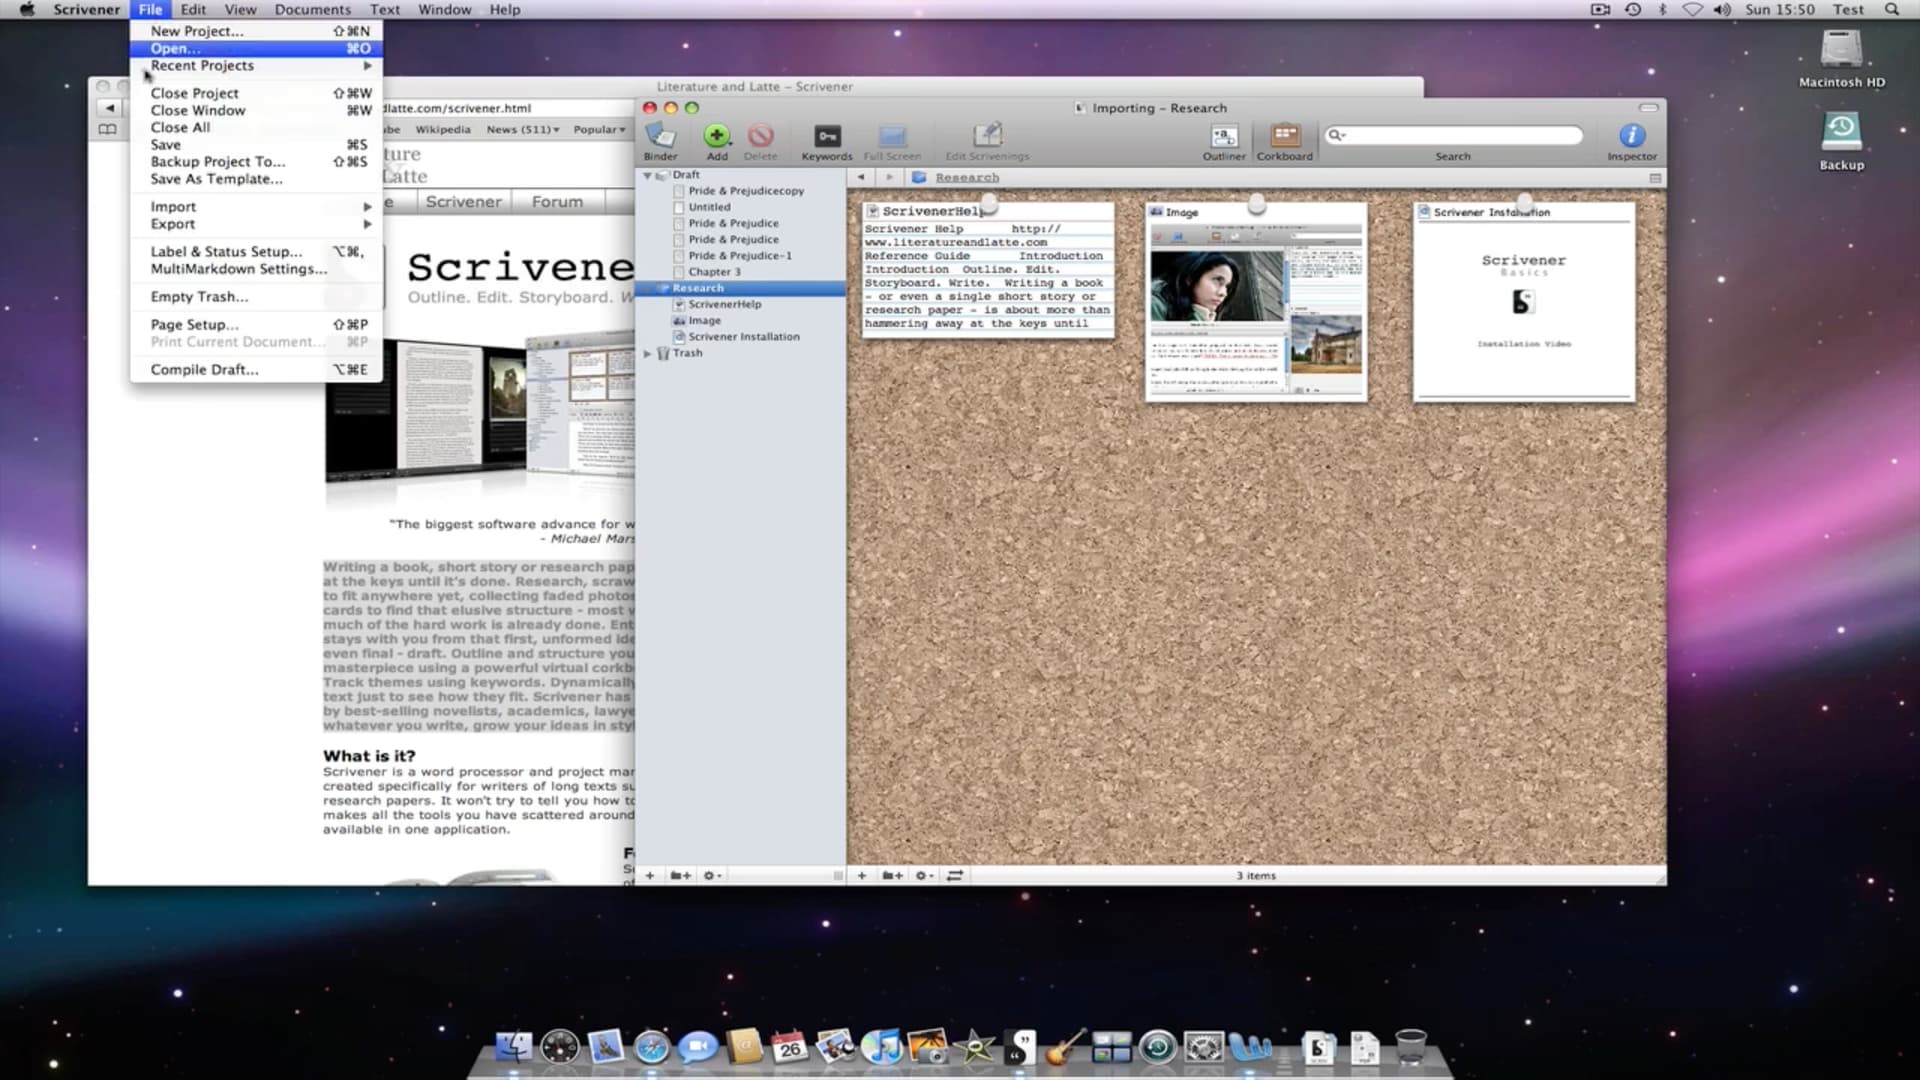The width and height of the screenshot is (1920, 1080).
Task: Click the Forum tab on the Safari page
Action: pos(557,201)
